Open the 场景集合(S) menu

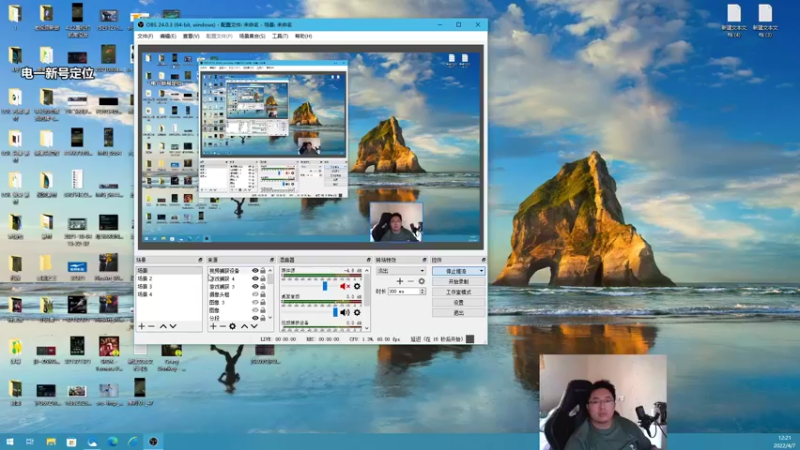252,36
